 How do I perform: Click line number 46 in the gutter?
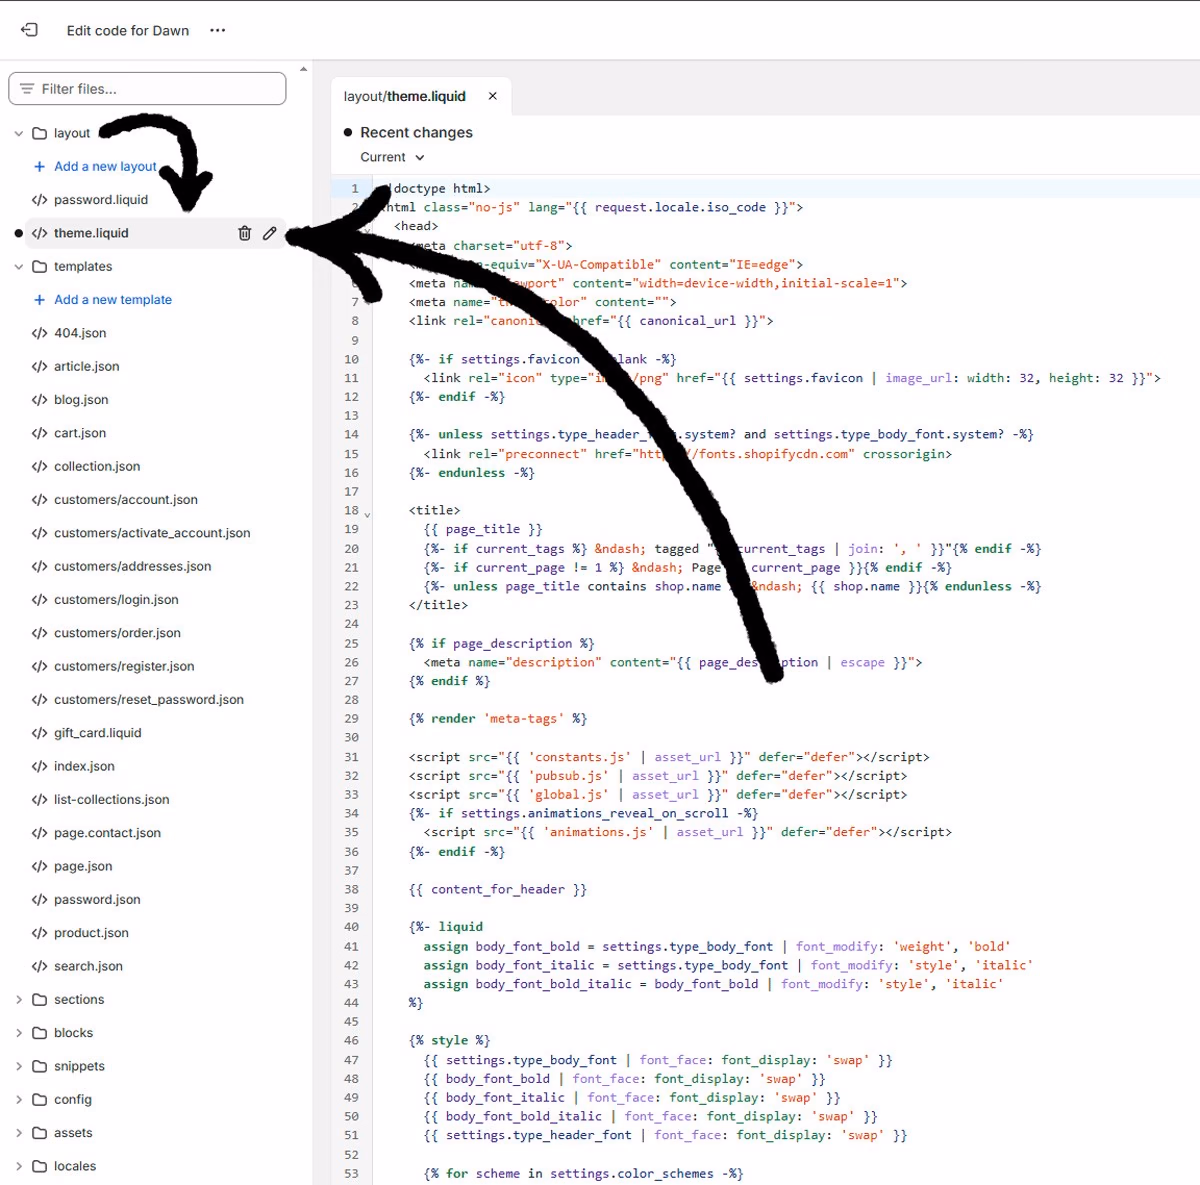click(x=351, y=1040)
